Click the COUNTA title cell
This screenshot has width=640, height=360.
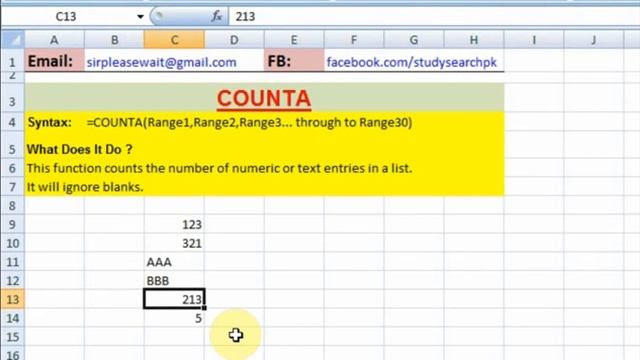[x=264, y=98]
